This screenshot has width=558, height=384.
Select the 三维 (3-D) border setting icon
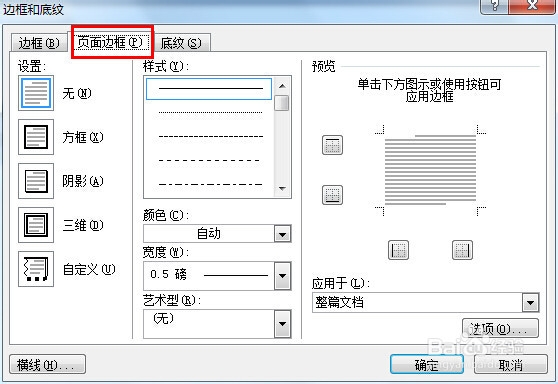[36, 225]
